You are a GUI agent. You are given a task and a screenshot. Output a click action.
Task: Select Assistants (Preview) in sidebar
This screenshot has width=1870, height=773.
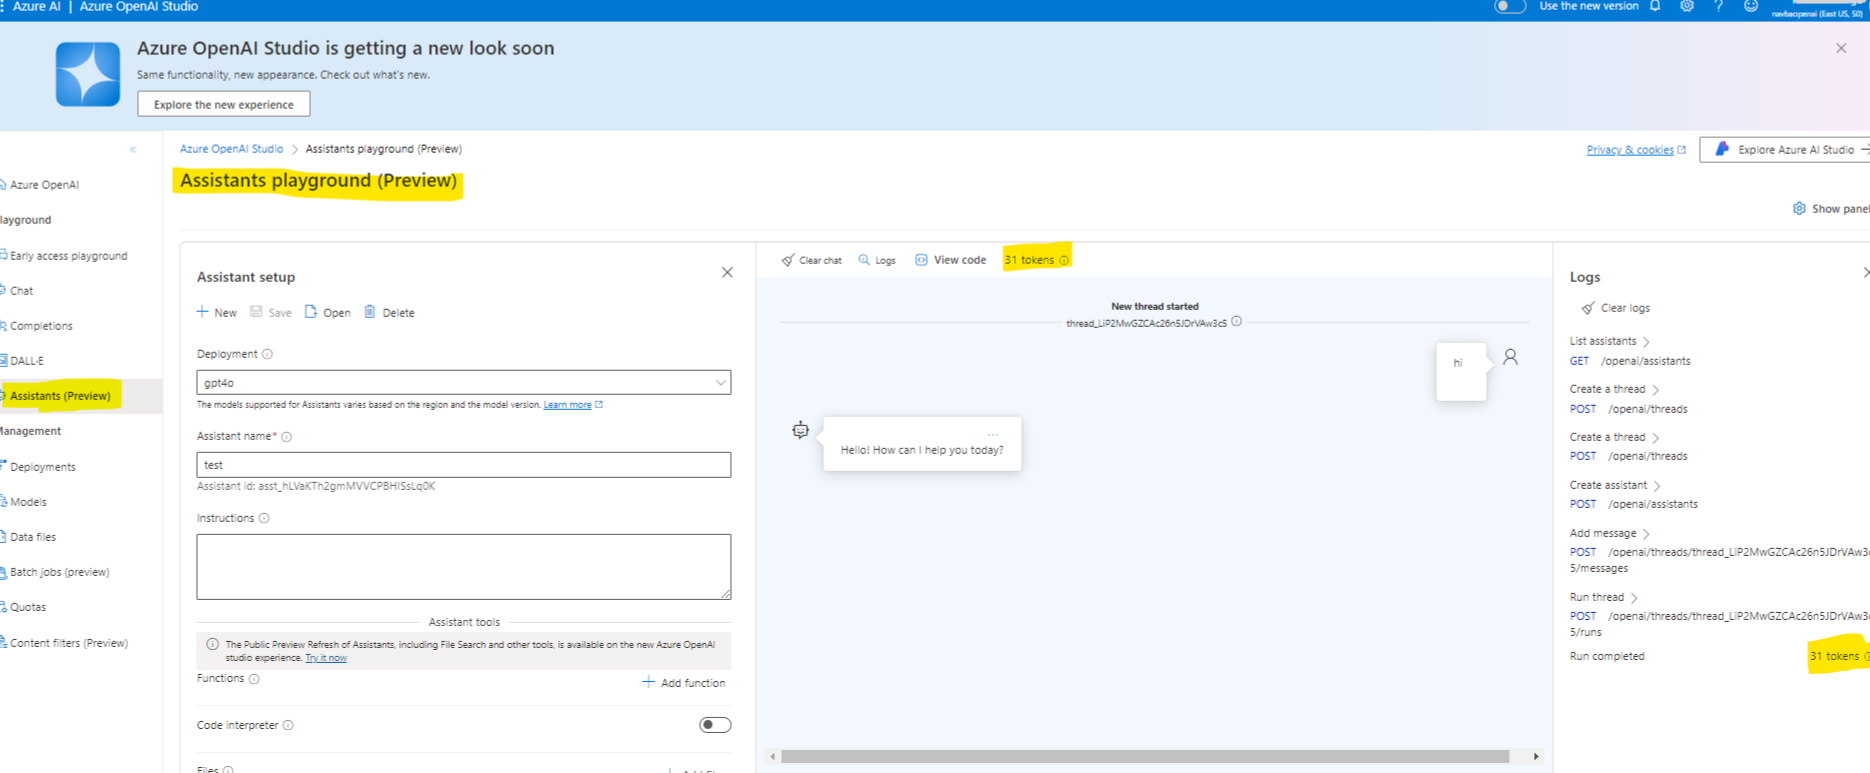click(x=60, y=396)
